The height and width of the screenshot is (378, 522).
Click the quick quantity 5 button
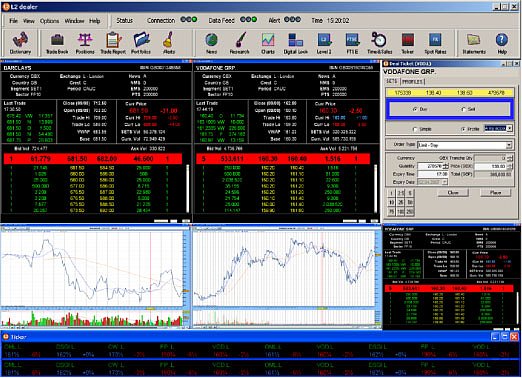point(410,193)
